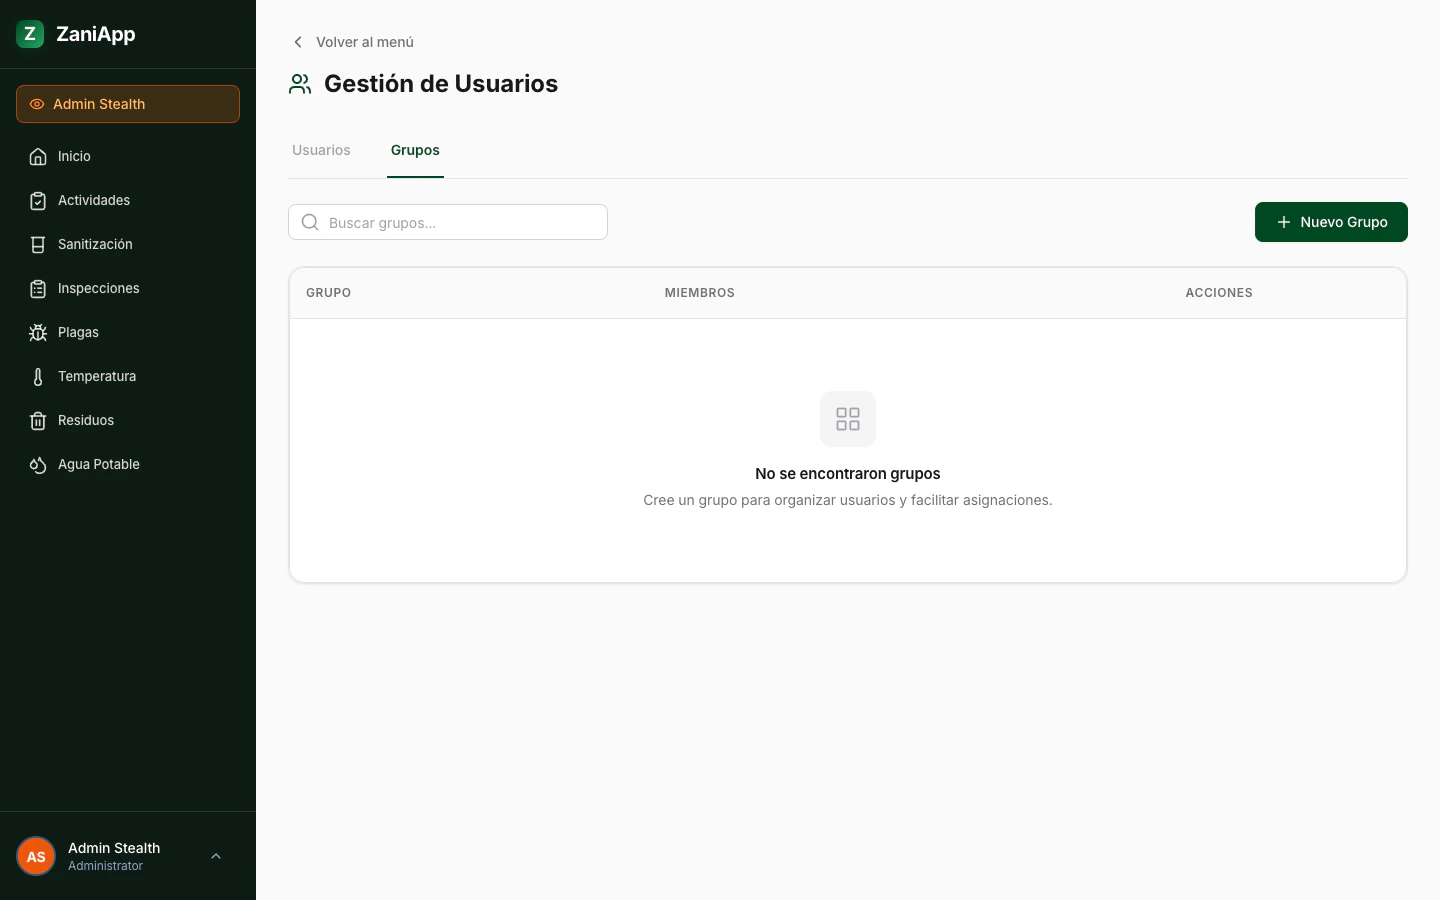Viewport: 1440px width, 900px height.
Task: Expand the empty groups placeholder grid icon
Action: [847, 419]
